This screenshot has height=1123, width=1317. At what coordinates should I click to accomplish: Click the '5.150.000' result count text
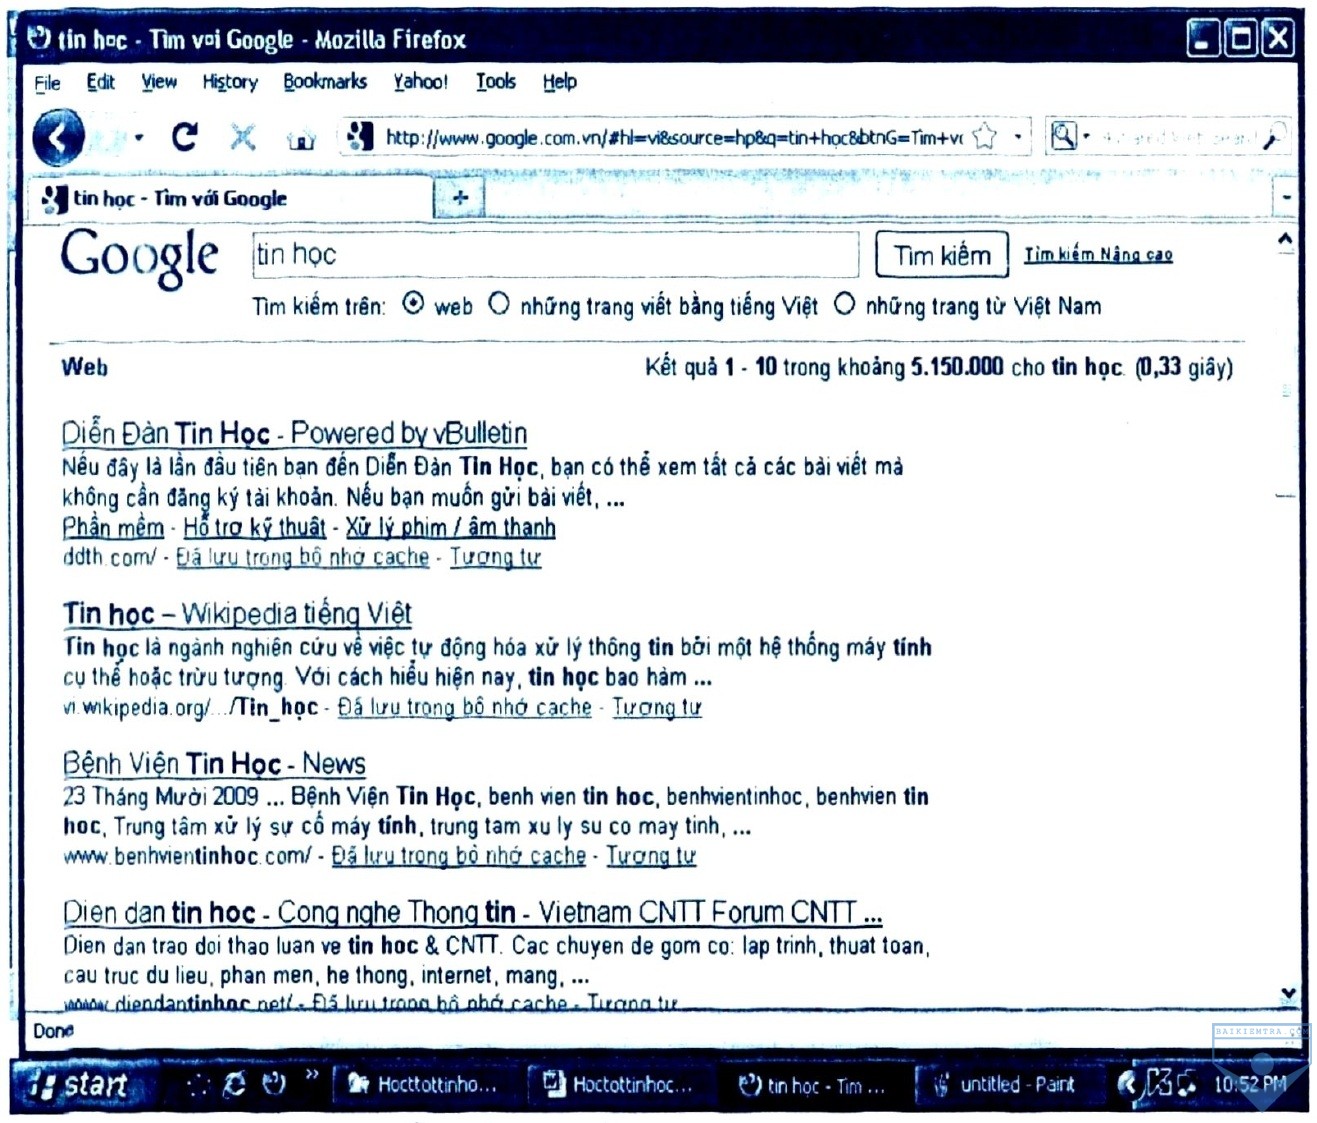coord(957,367)
